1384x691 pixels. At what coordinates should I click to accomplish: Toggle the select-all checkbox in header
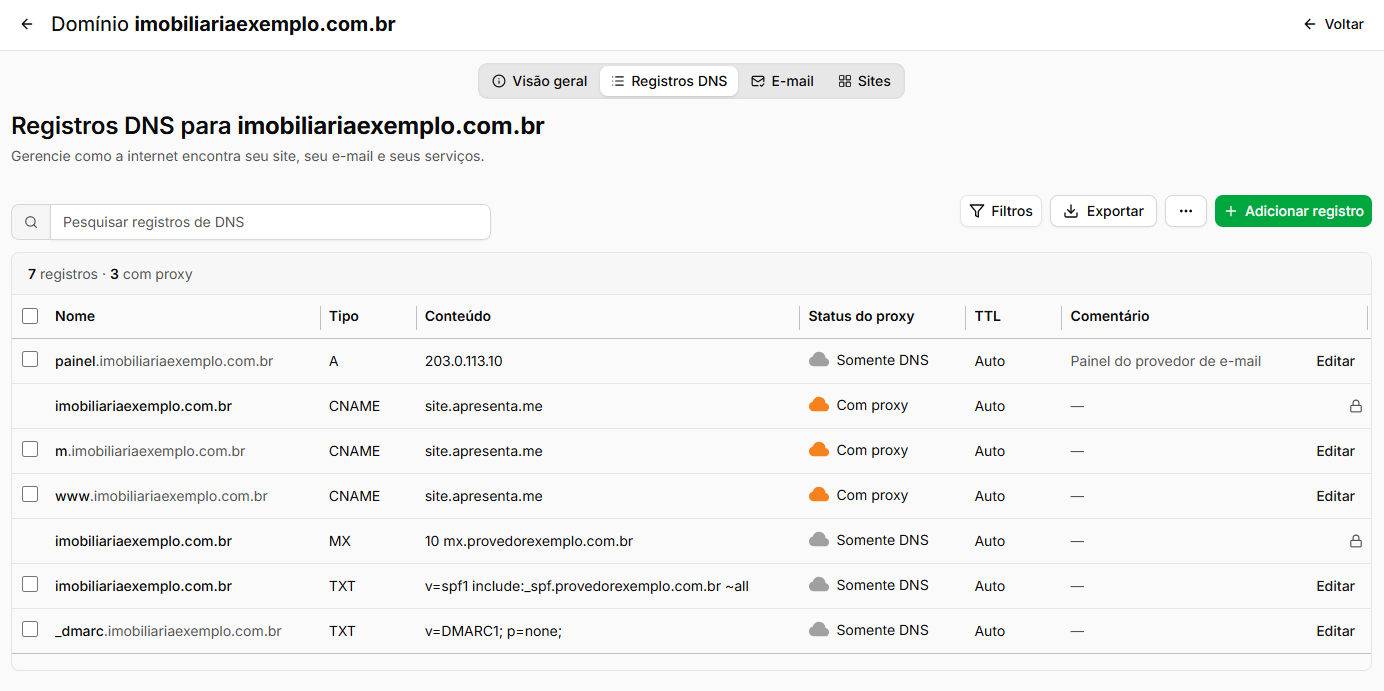coord(30,316)
